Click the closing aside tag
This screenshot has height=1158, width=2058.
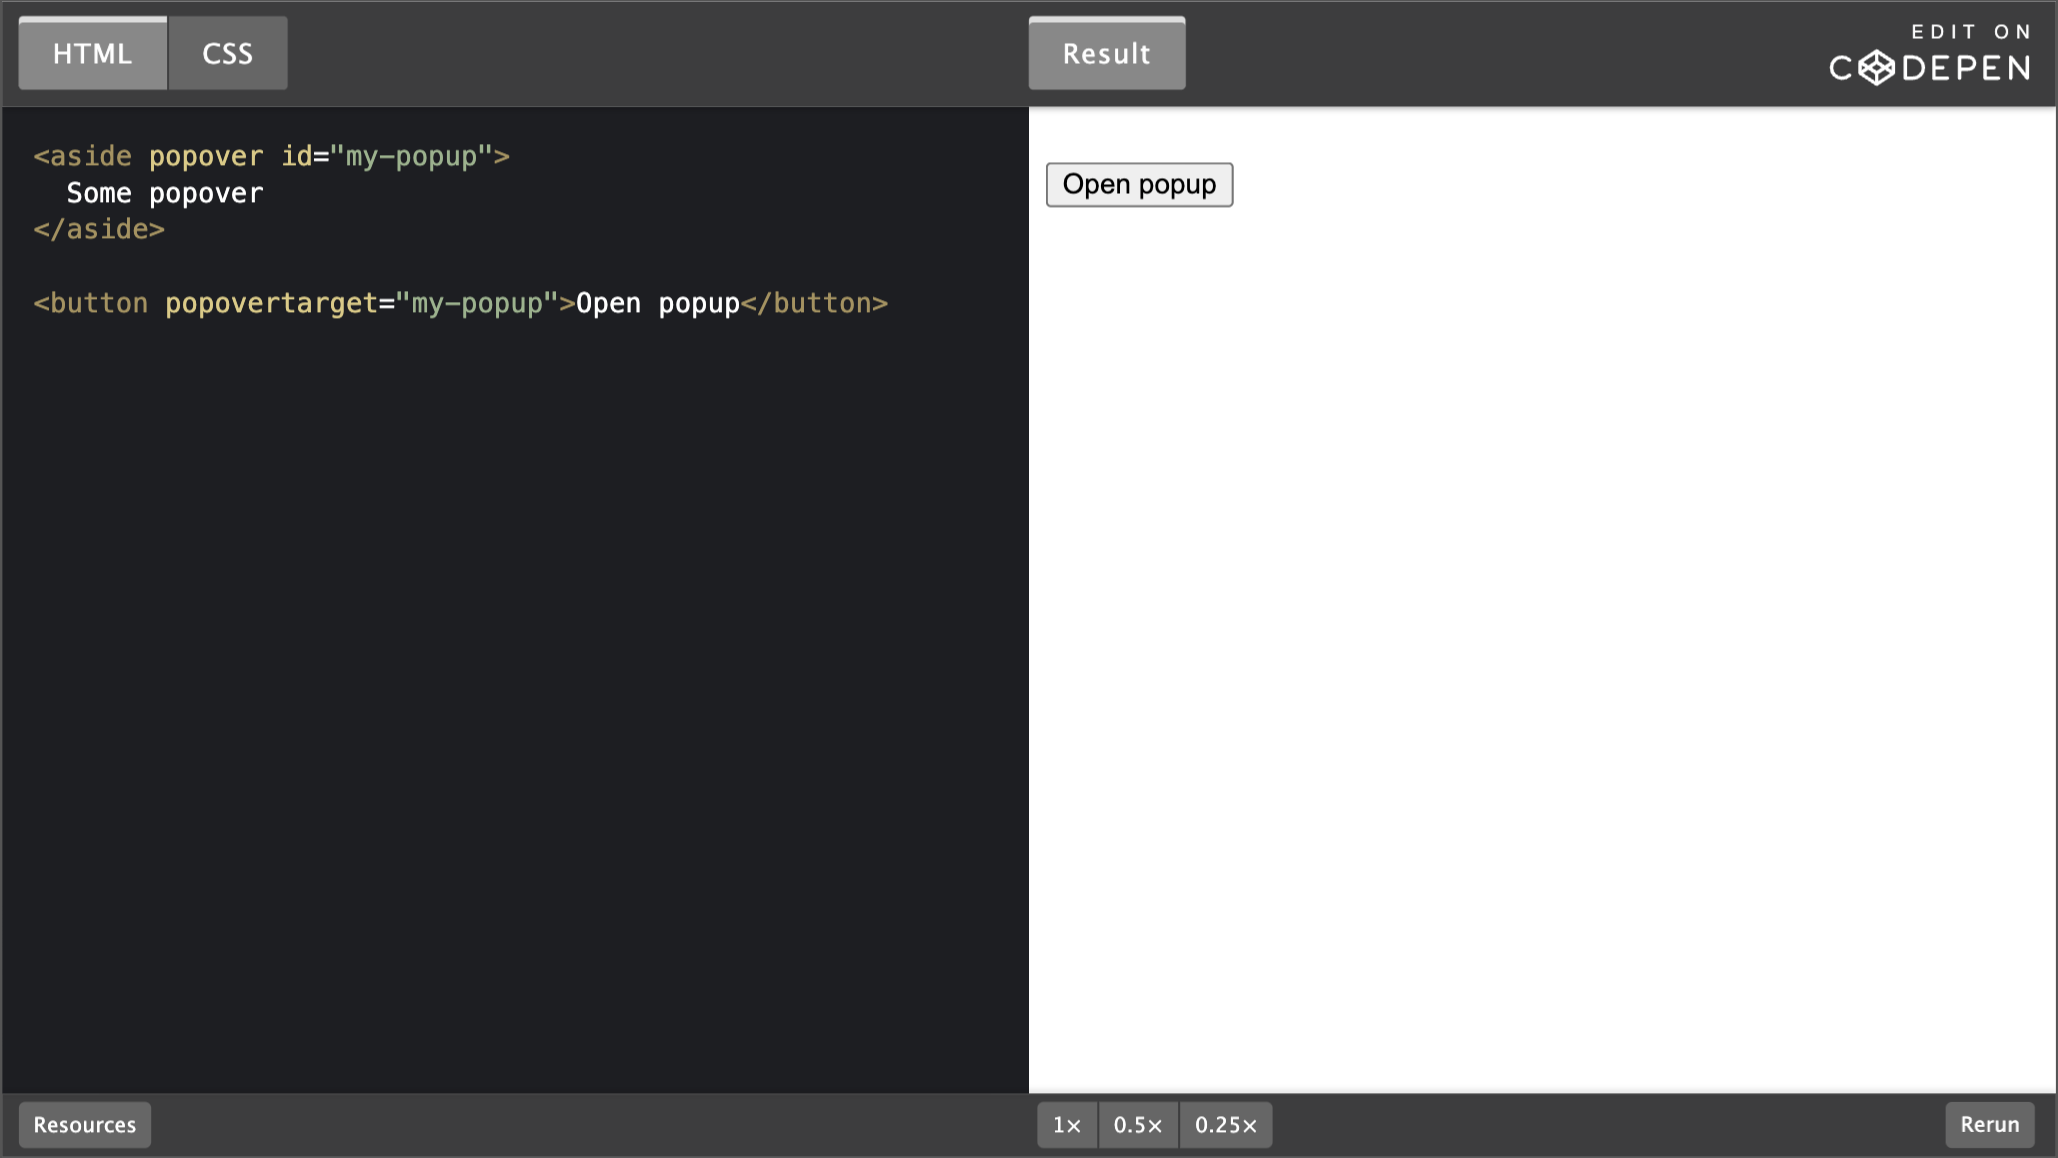tap(99, 230)
